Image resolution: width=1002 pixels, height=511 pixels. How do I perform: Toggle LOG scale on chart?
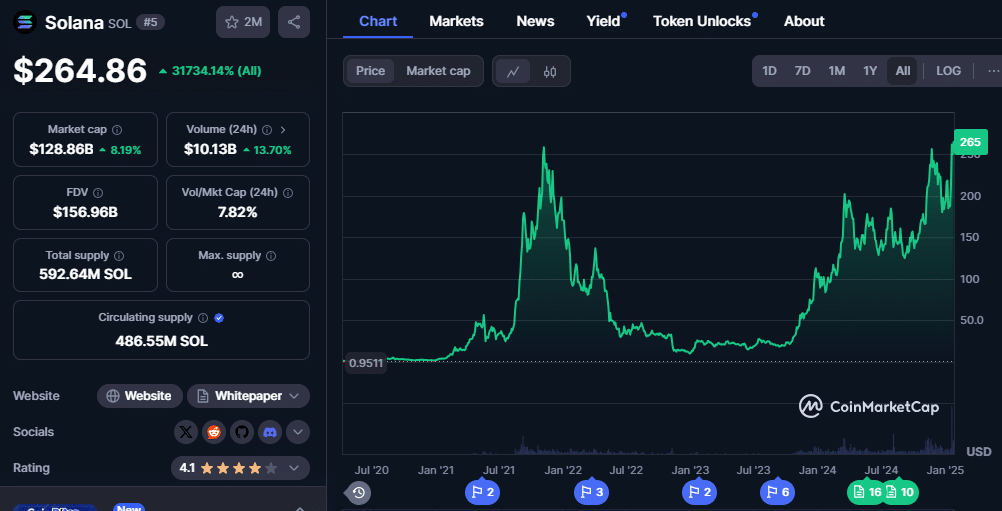(x=948, y=71)
